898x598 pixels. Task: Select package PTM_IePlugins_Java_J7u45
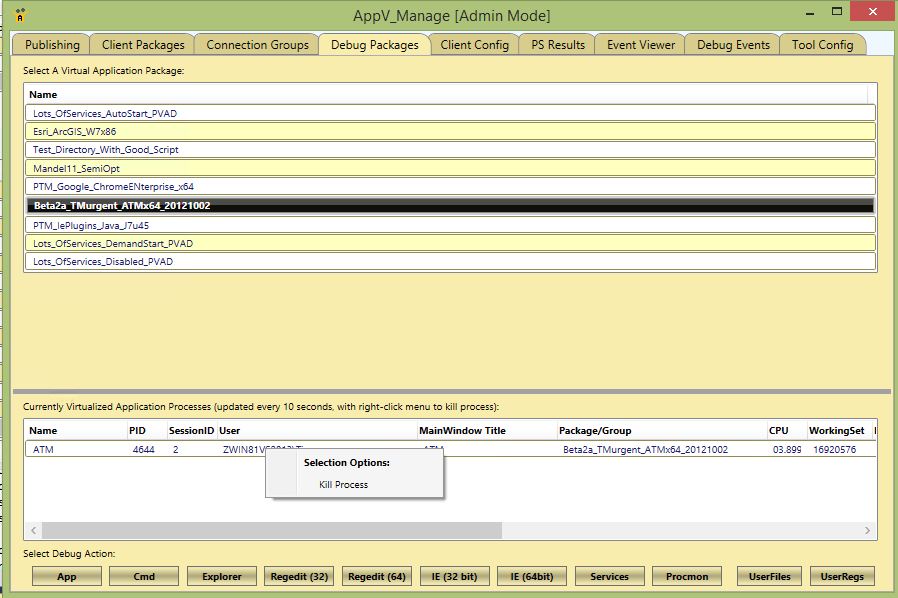[450, 225]
